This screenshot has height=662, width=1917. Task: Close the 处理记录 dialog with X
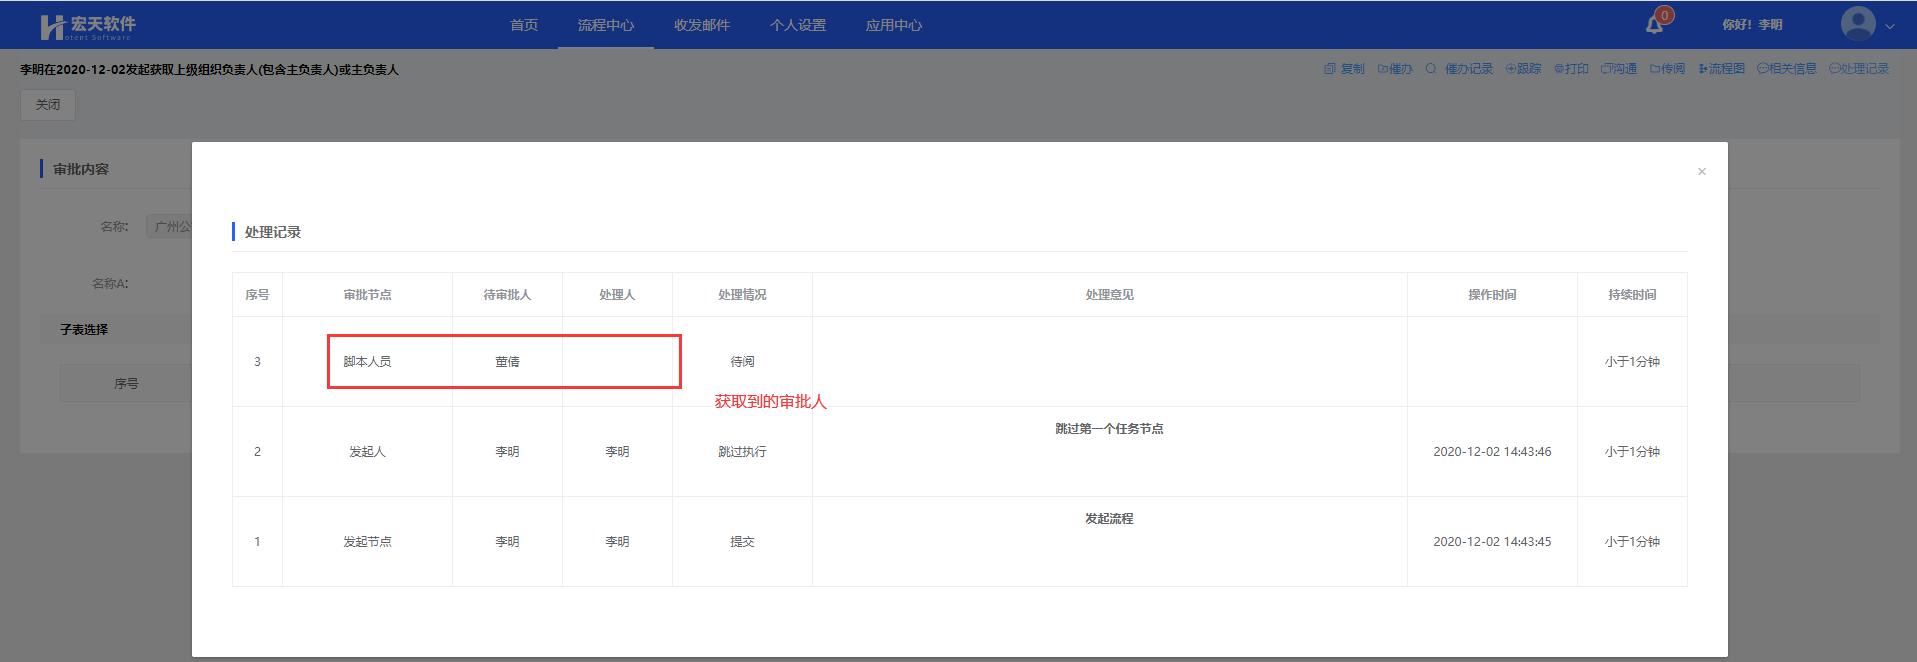tap(1701, 172)
